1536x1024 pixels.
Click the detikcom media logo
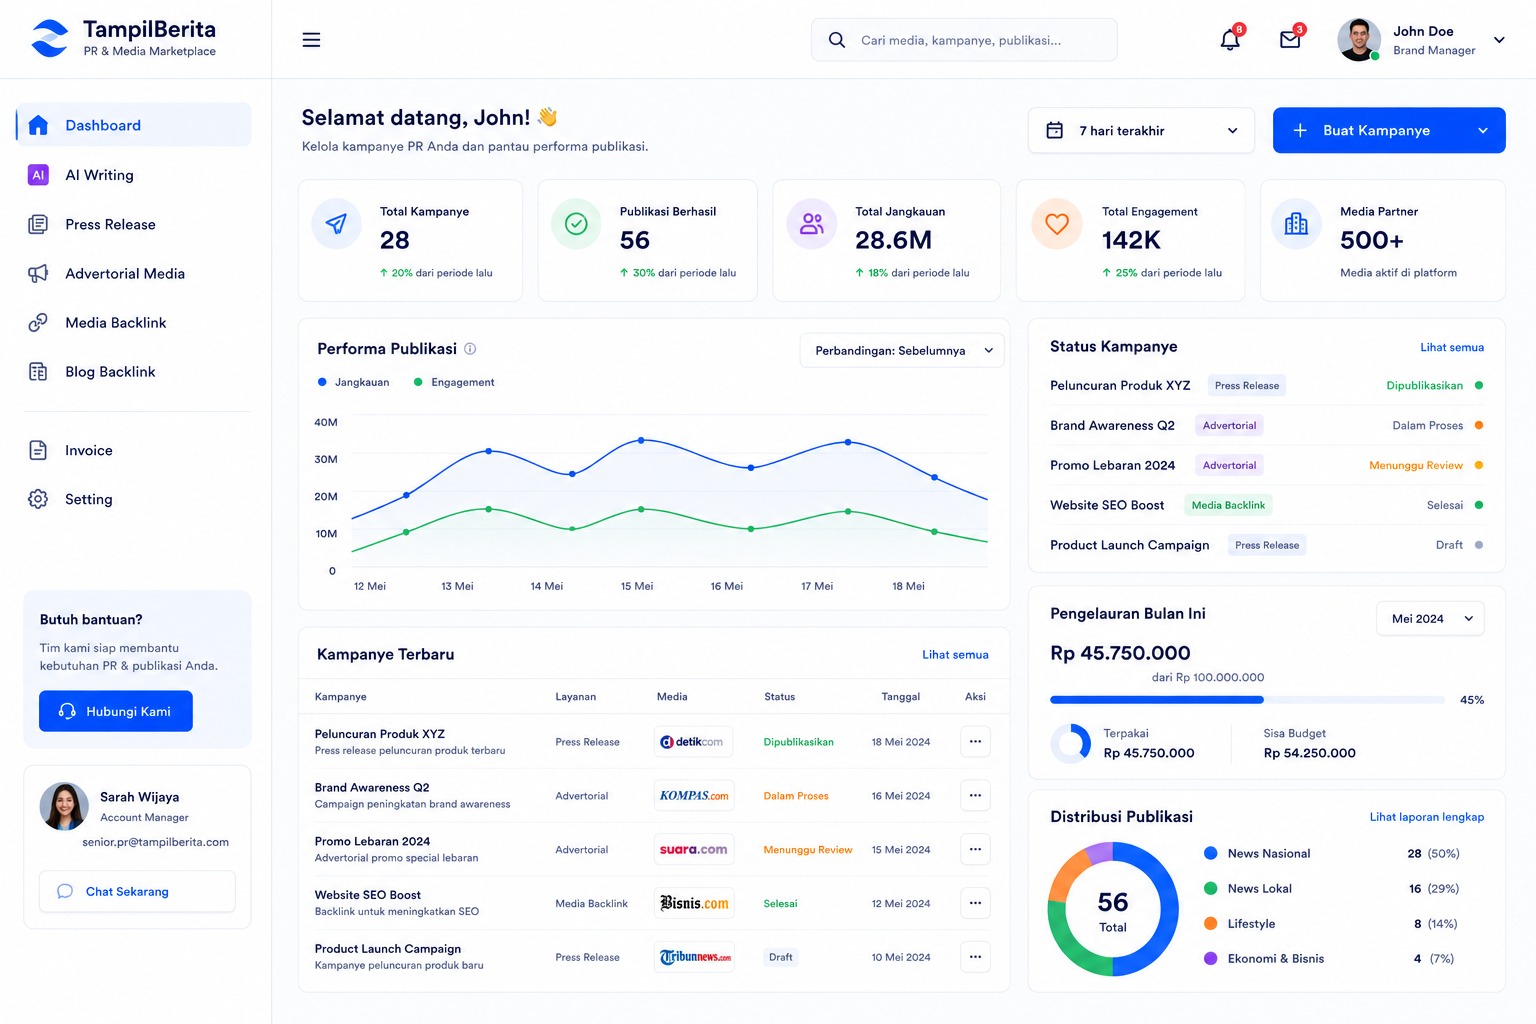click(694, 742)
